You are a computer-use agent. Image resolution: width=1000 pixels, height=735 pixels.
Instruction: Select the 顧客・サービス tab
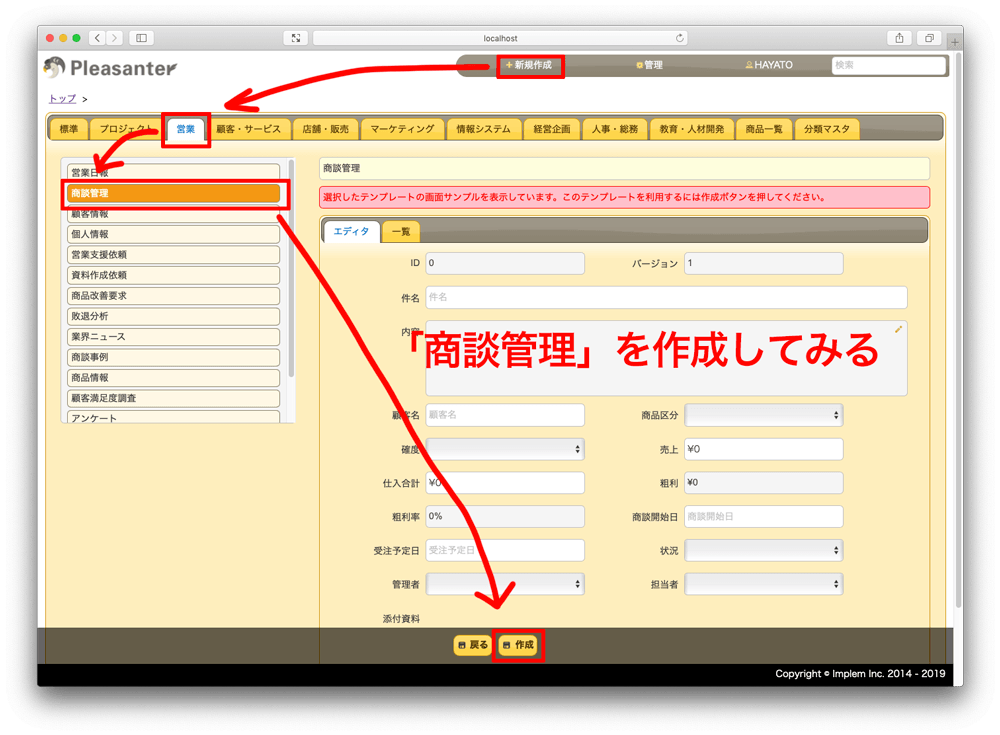(248, 129)
